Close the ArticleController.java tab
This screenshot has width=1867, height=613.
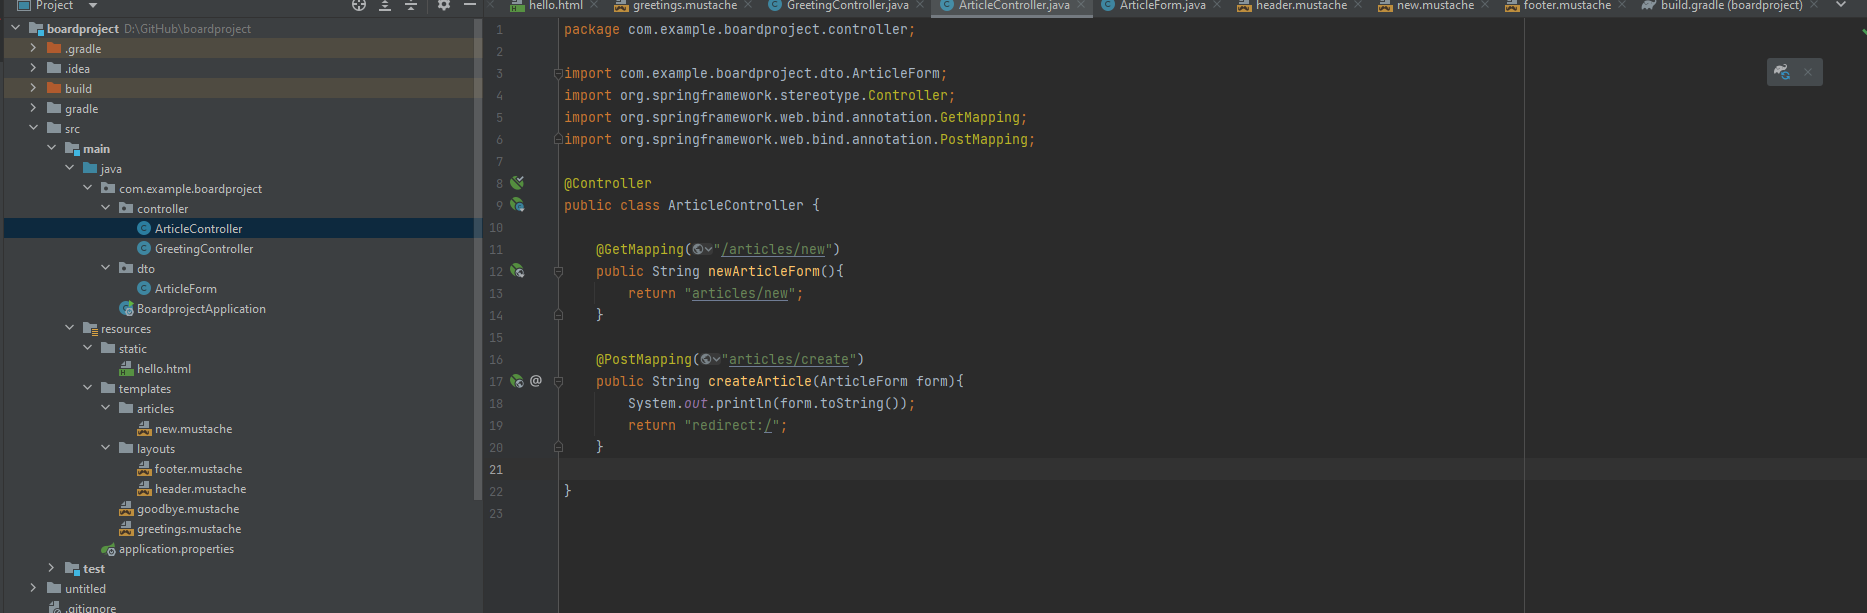tap(1081, 5)
